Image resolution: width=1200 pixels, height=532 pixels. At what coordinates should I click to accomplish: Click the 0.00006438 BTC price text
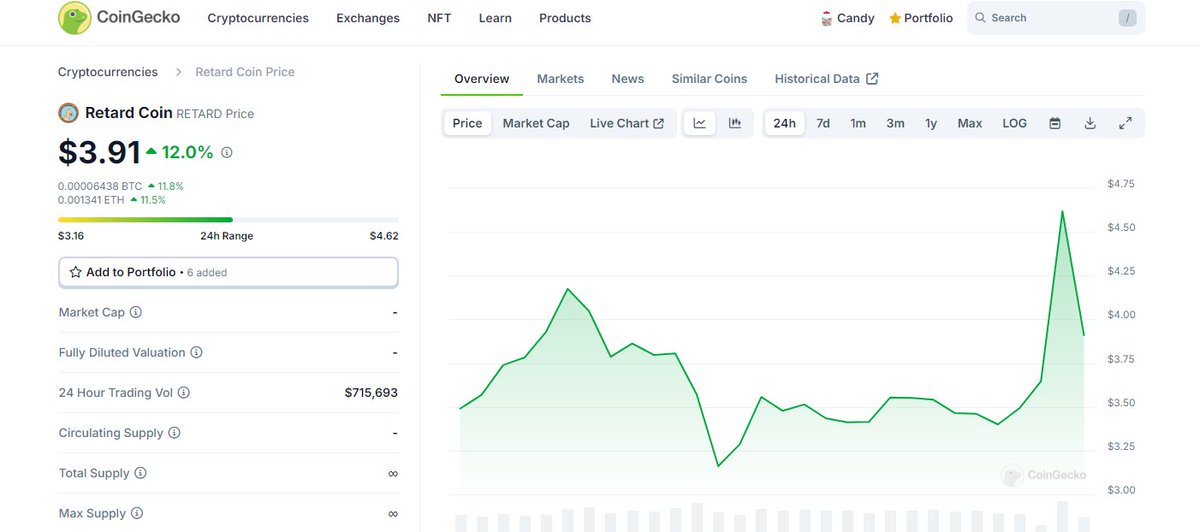click(100, 186)
